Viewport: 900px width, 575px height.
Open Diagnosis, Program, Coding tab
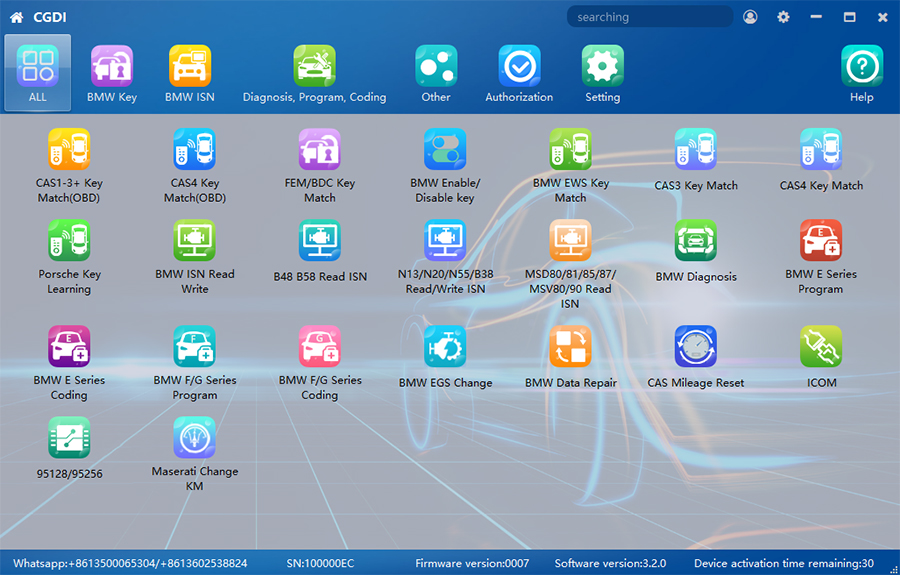[x=314, y=74]
